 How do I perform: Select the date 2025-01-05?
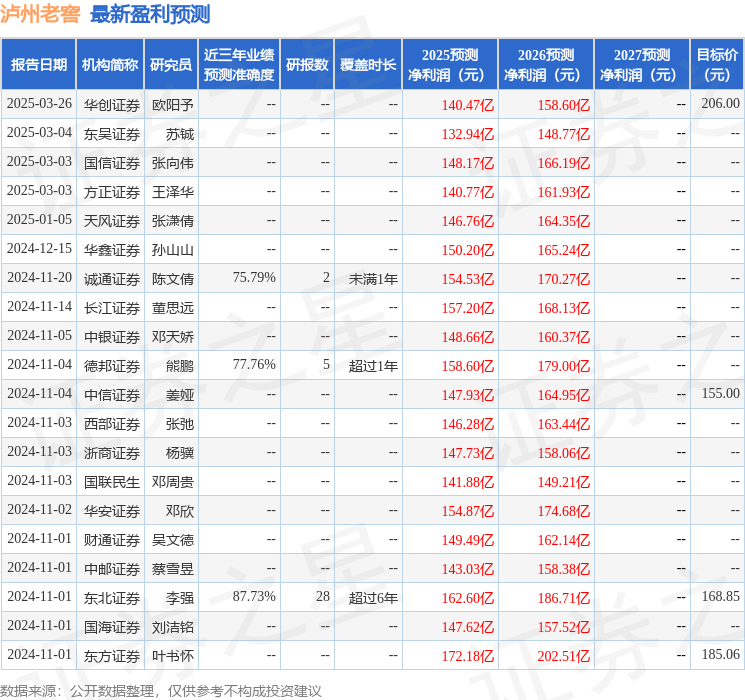click(x=39, y=220)
